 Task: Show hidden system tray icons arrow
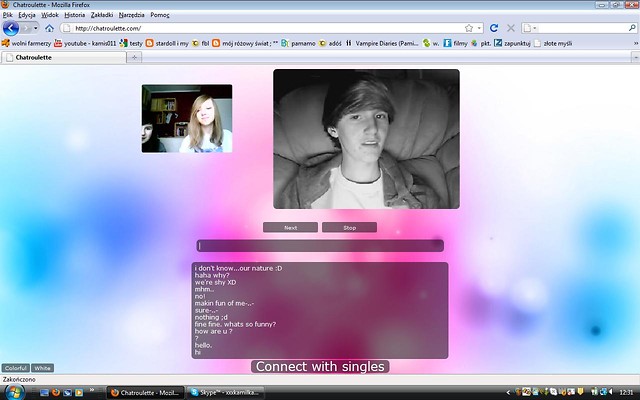point(508,393)
